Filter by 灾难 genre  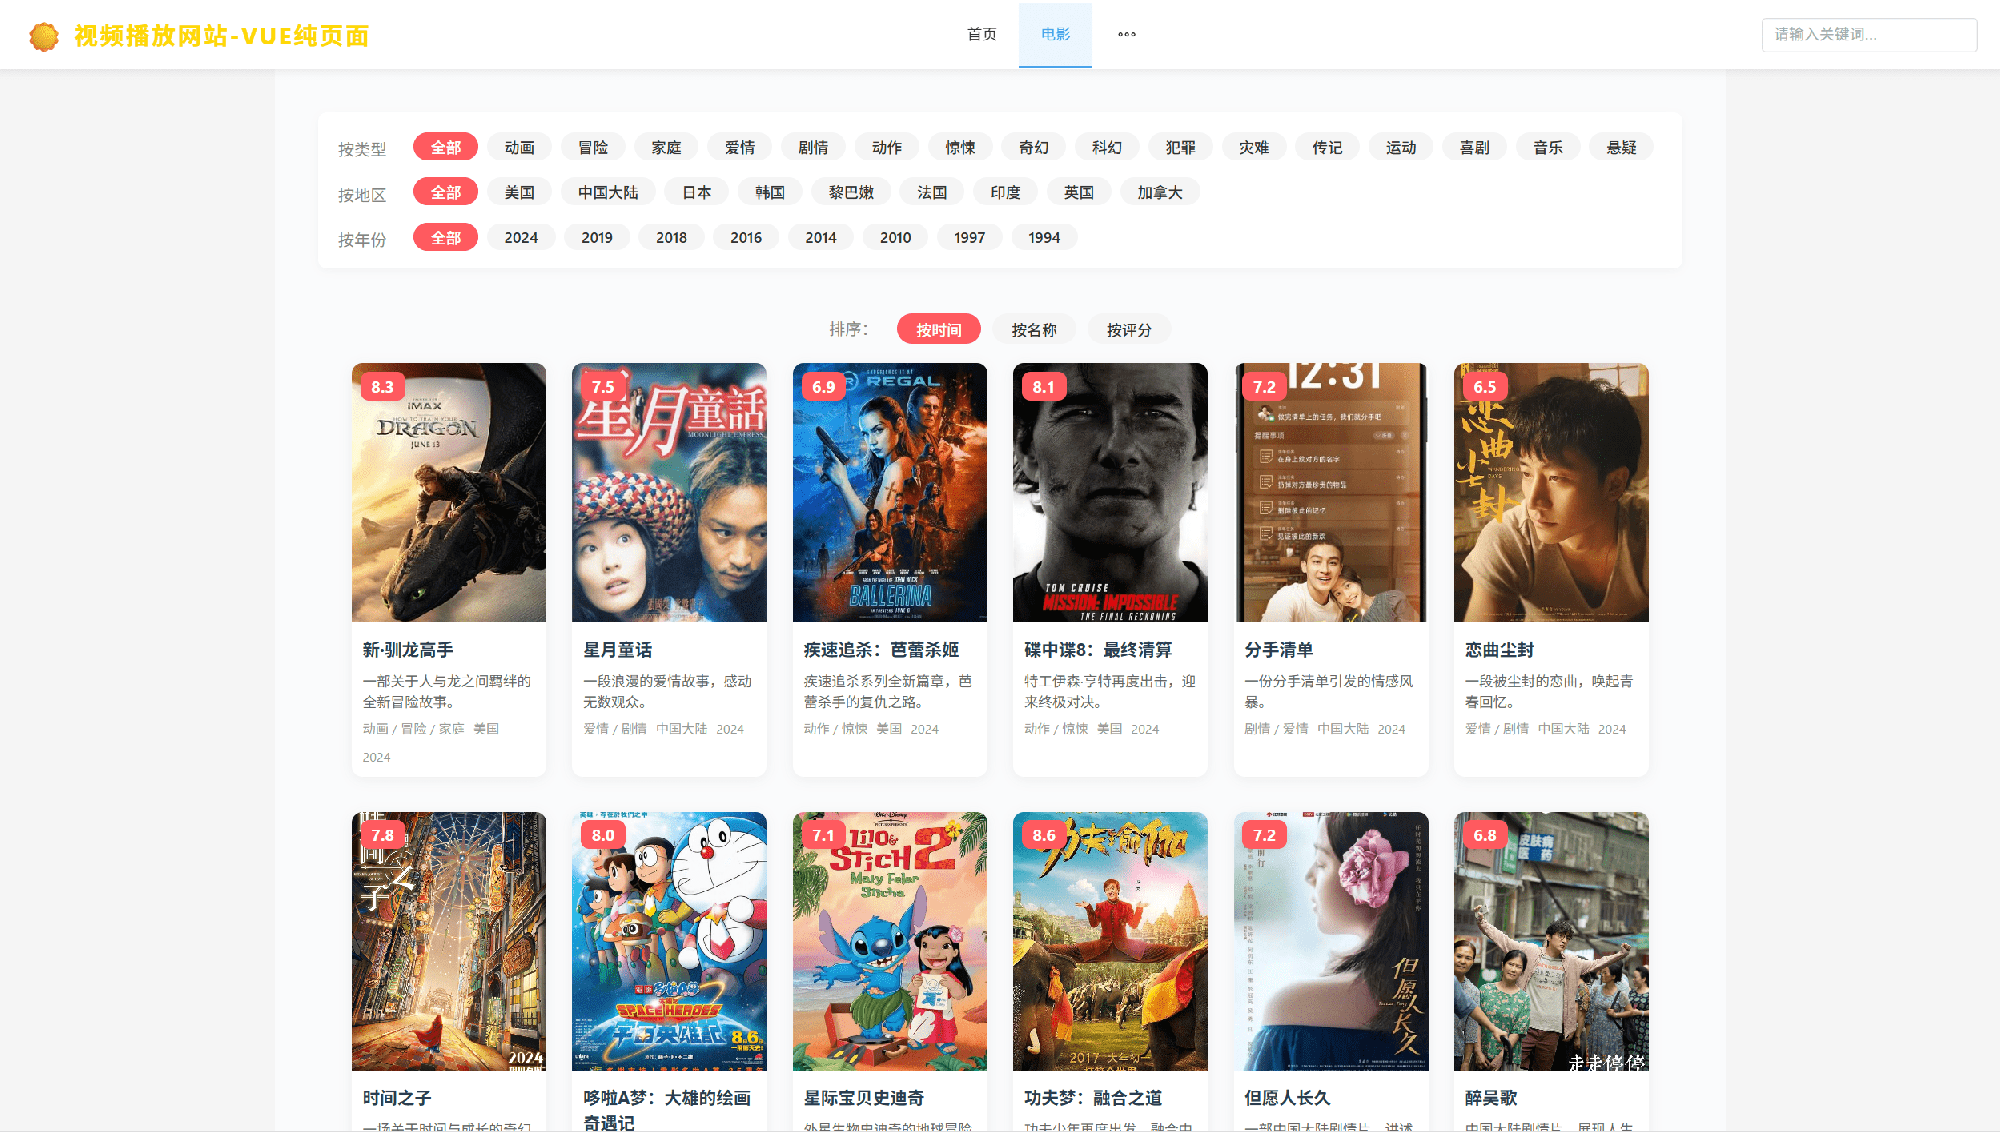[1254, 147]
